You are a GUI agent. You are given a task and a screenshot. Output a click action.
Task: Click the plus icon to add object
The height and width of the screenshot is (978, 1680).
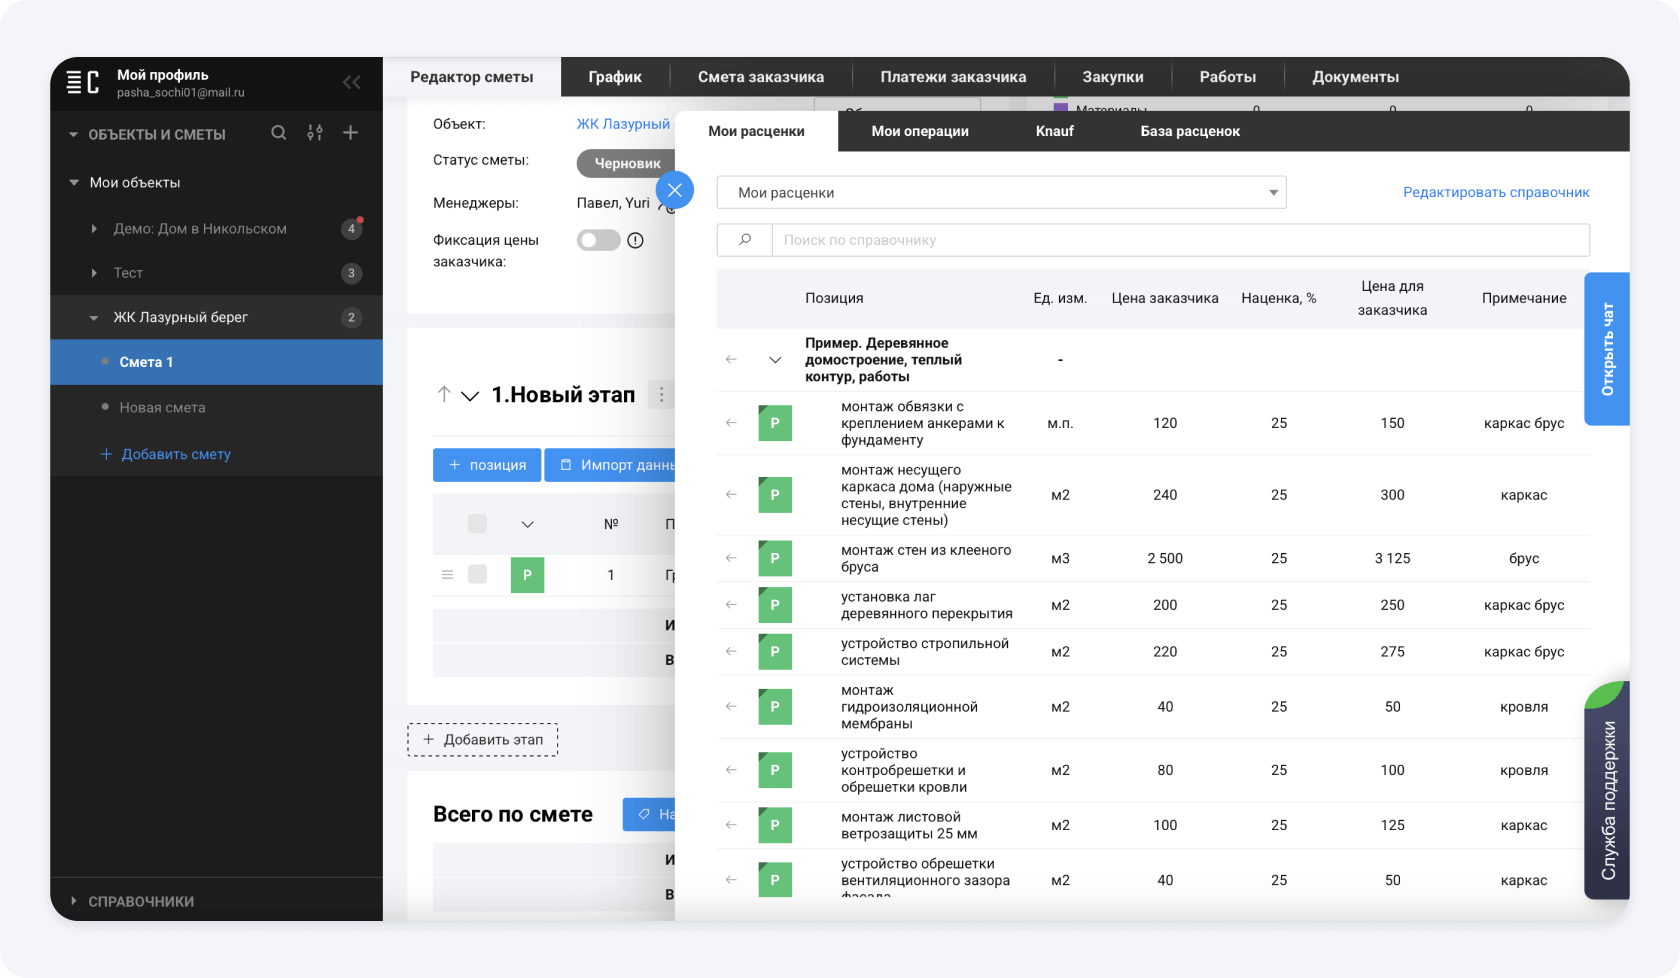(x=351, y=133)
